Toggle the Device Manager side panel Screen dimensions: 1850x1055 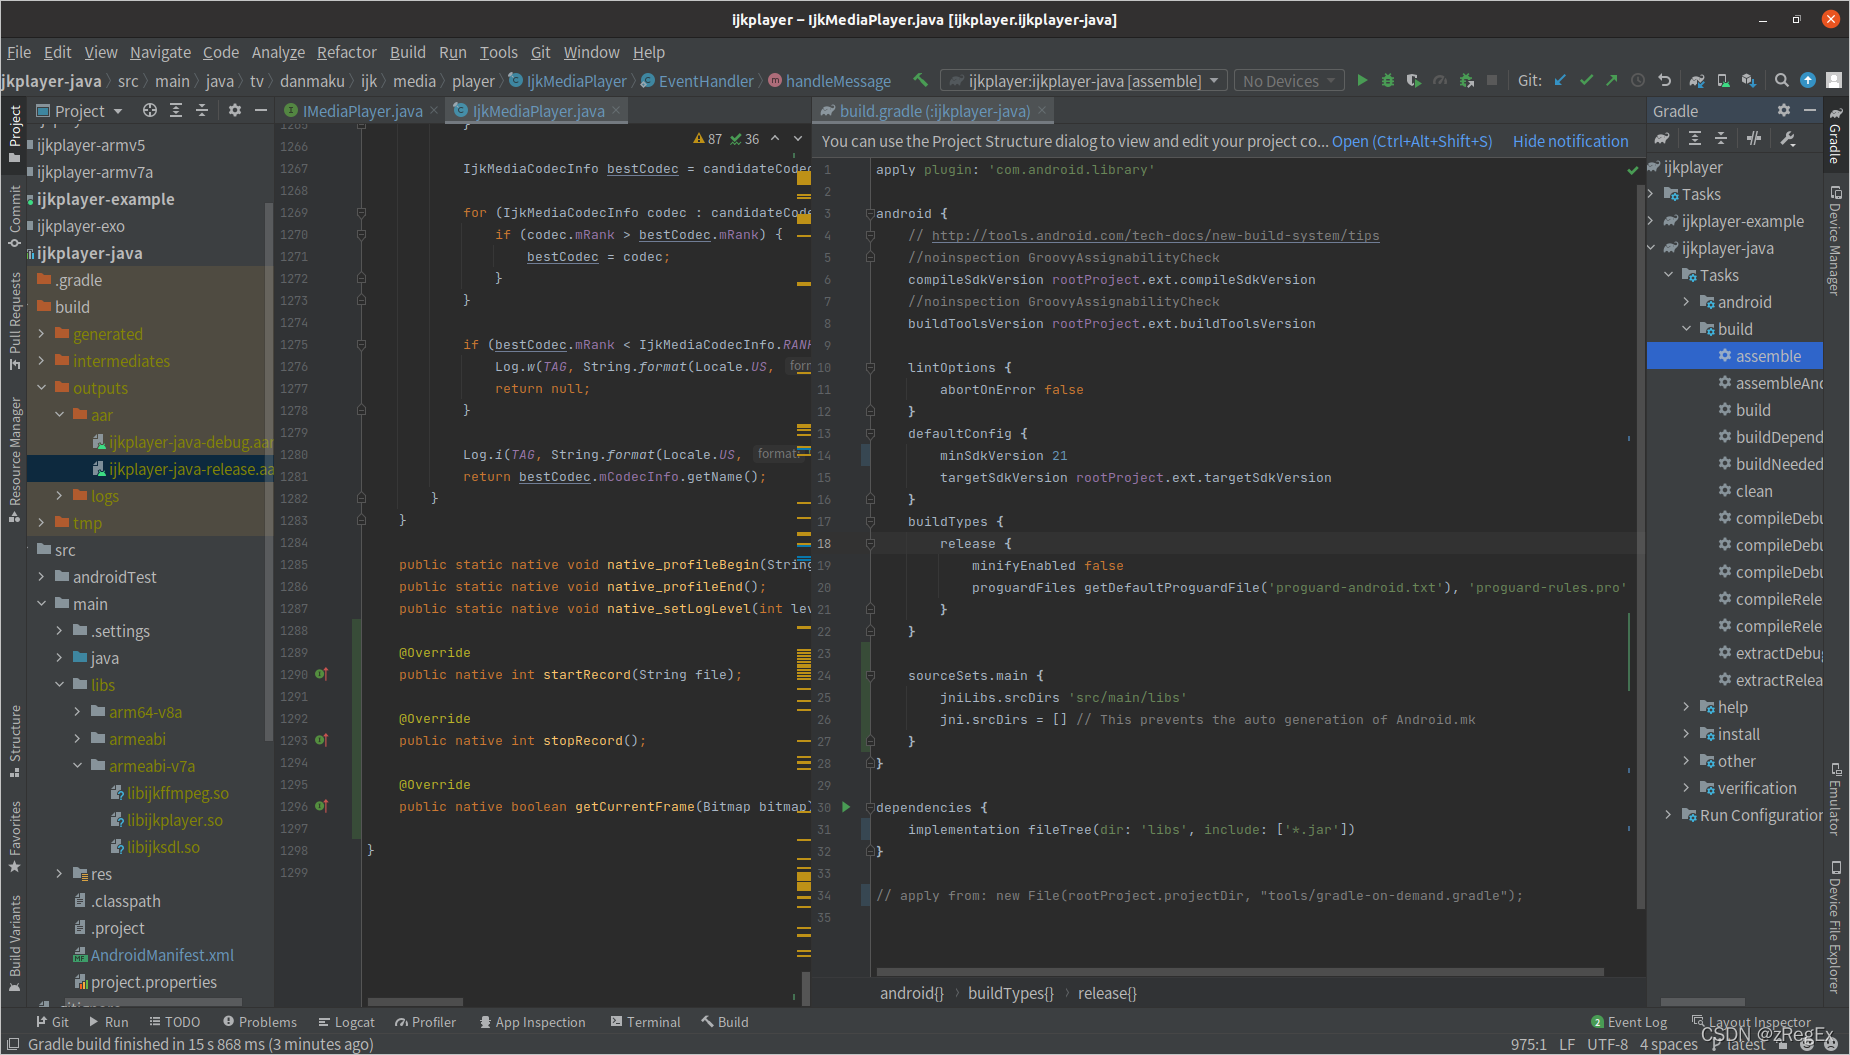click(1836, 240)
